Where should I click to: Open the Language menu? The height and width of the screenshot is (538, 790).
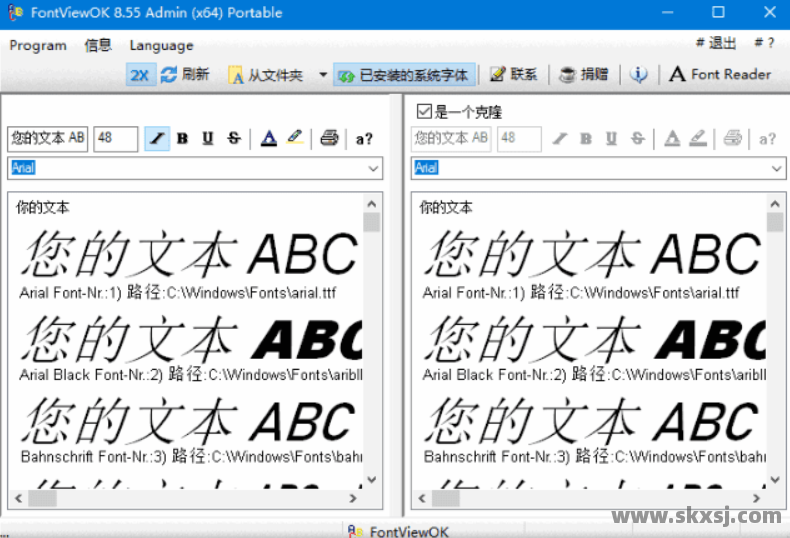point(161,45)
